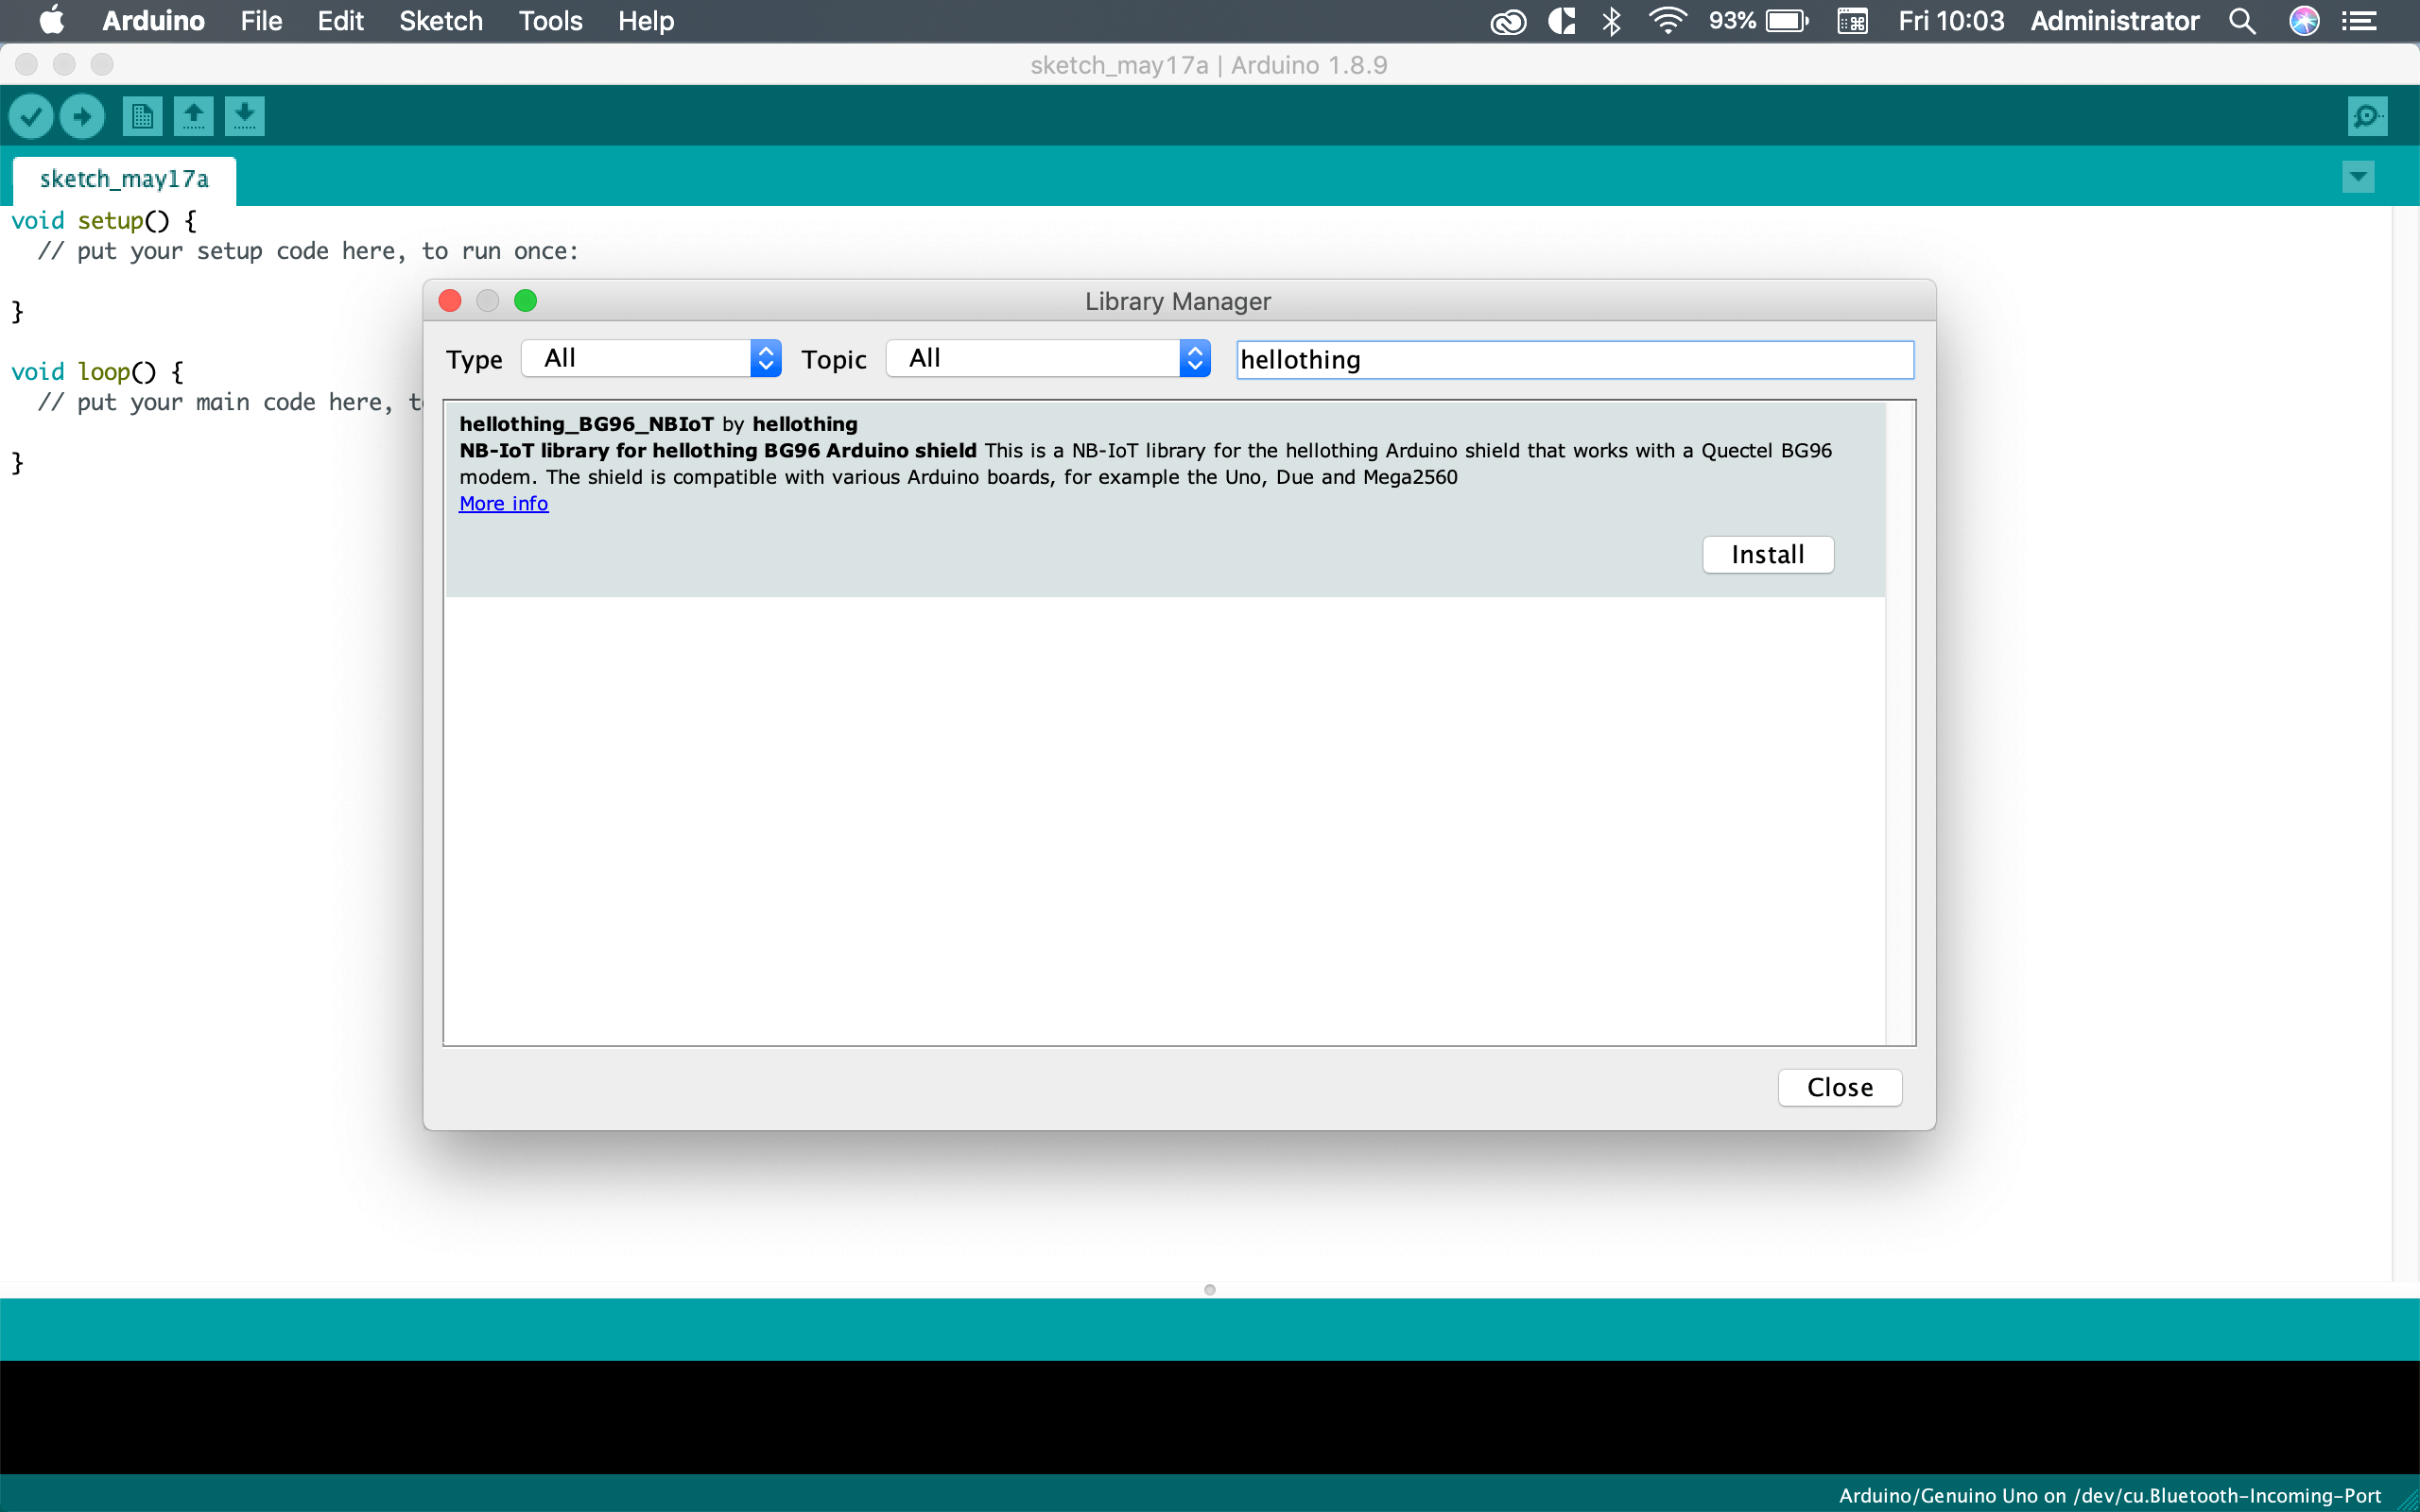Expand the tab options triangle menu
This screenshot has height=1512, width=2420.
[2358, 177]
